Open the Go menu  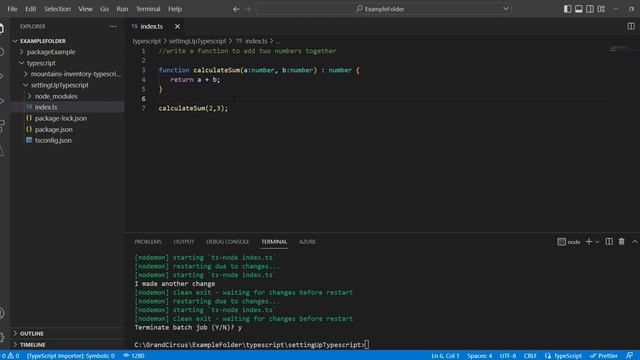104,9
